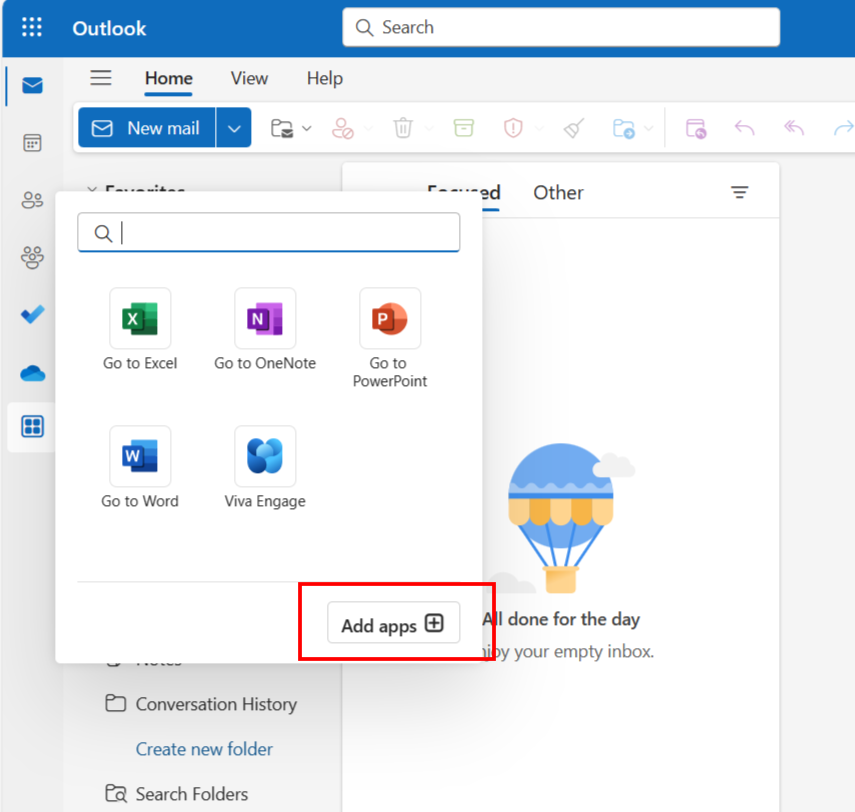Switch to the Home tab
The width and height of the screenshot is (855, 812).
coord(168,79)
